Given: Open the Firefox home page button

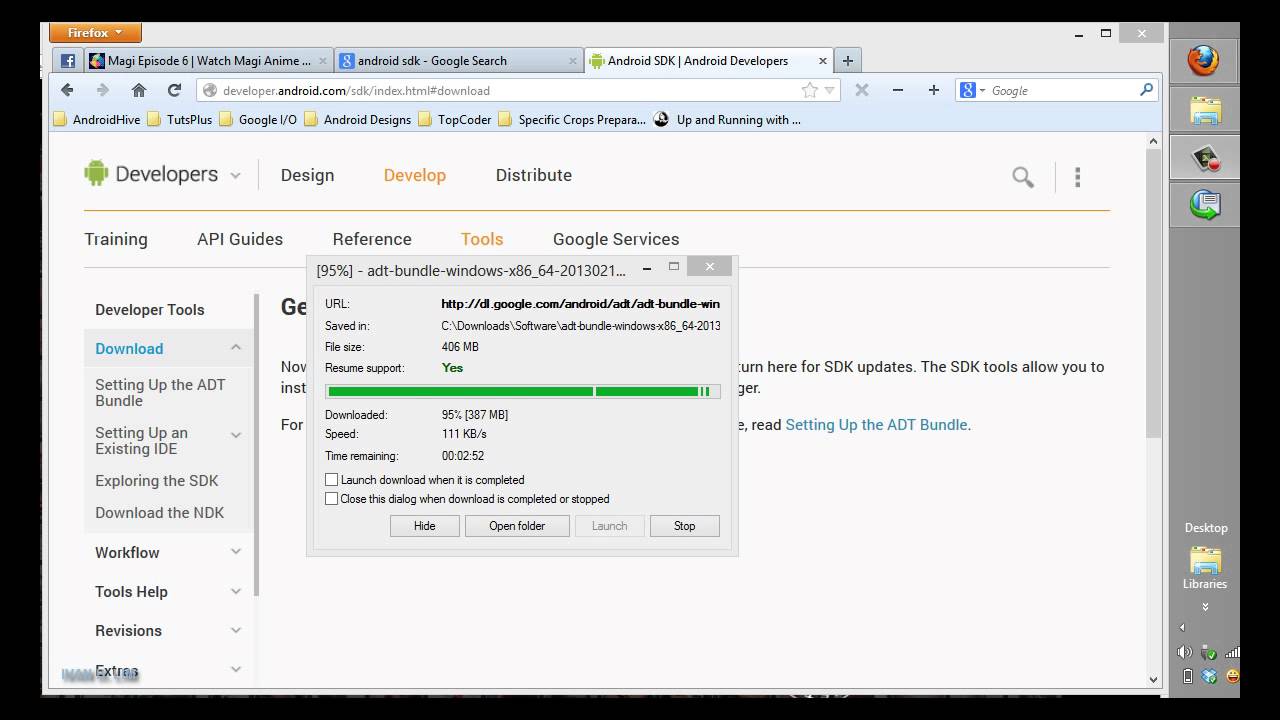Looking at the screenshot, I should click(x=139, y=90).
